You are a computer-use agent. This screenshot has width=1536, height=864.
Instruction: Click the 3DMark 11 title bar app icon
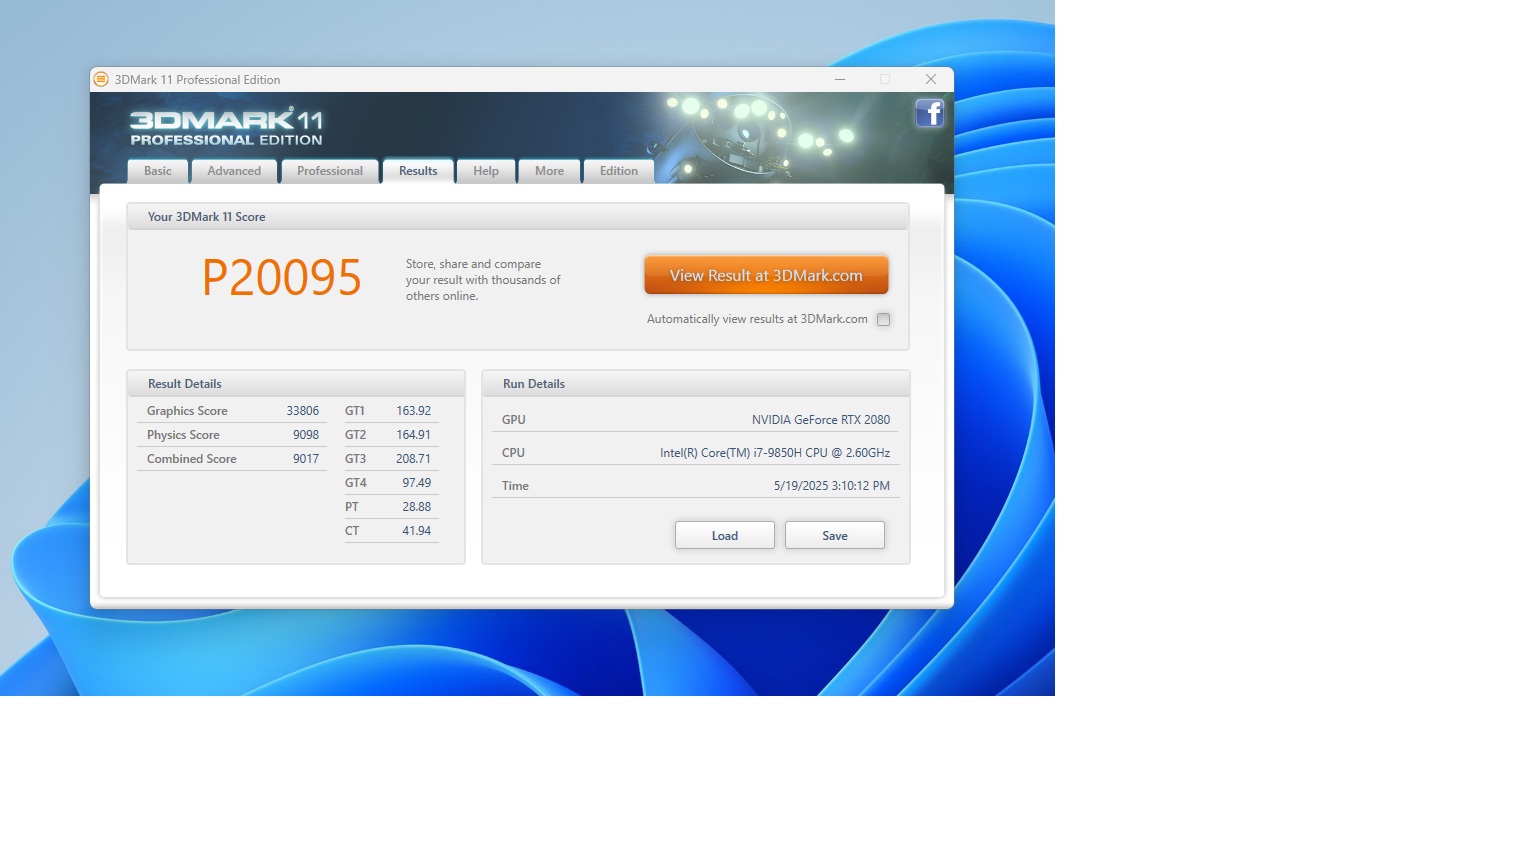pyautogui.click(x=101, y=79)
